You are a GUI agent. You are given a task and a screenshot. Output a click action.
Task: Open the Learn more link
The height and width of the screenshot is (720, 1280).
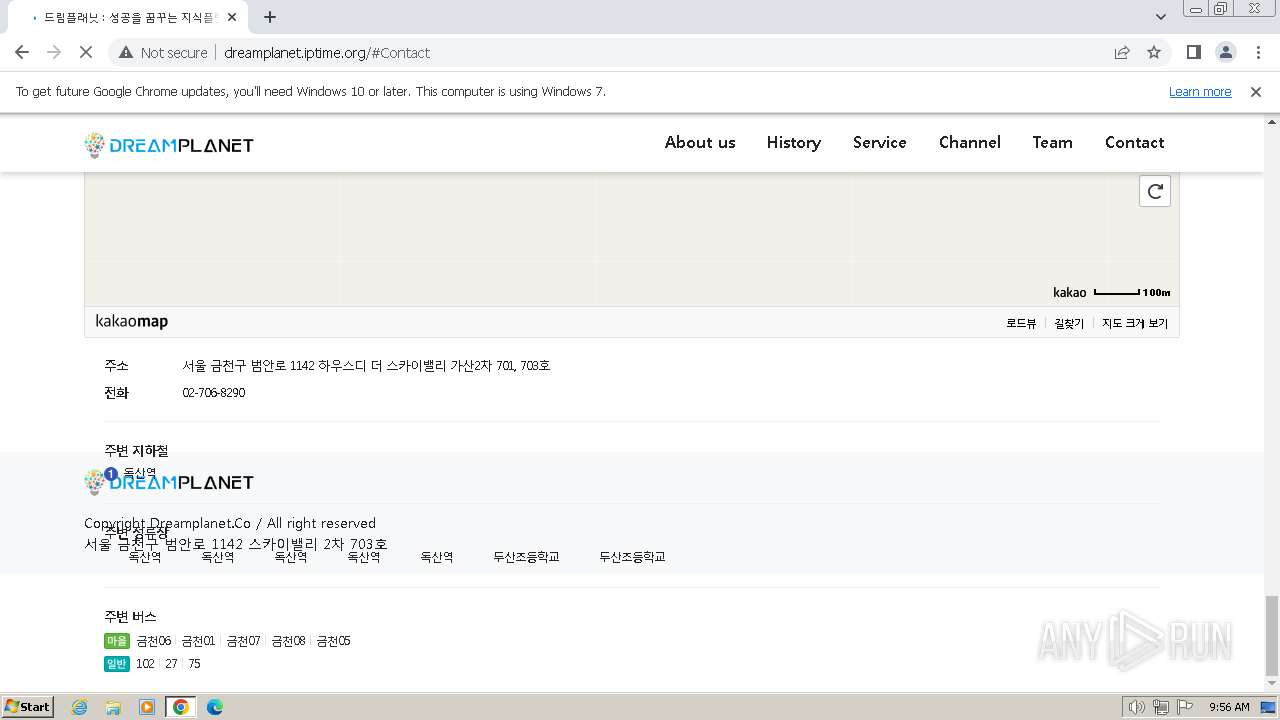tap(1200, 91)
